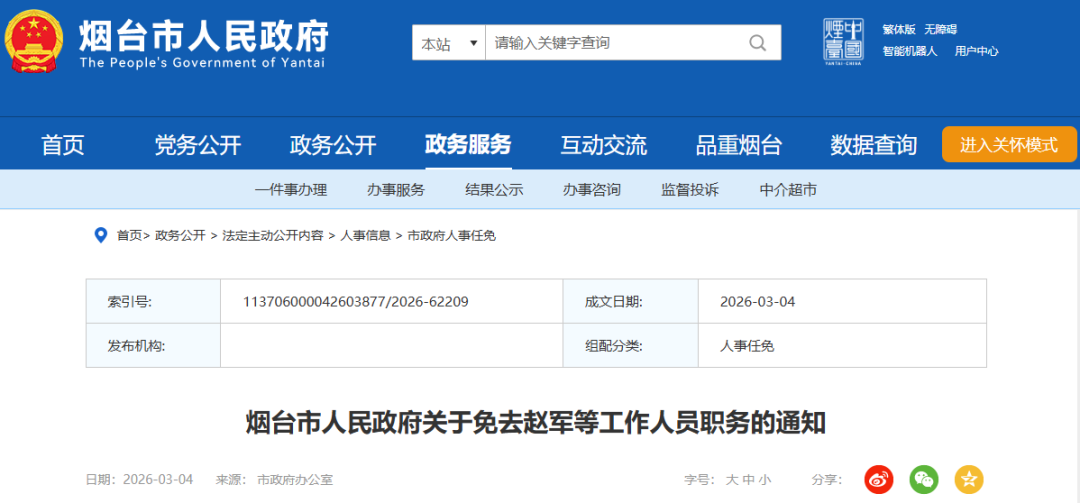Viewport: 1080px width, 503px height.
Task: Click the national emblem logo
Action: tap(35, 41)
